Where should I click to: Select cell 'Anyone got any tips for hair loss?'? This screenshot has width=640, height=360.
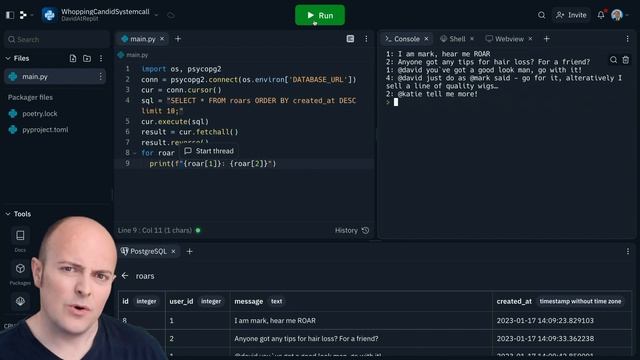(x=361, y=339)
